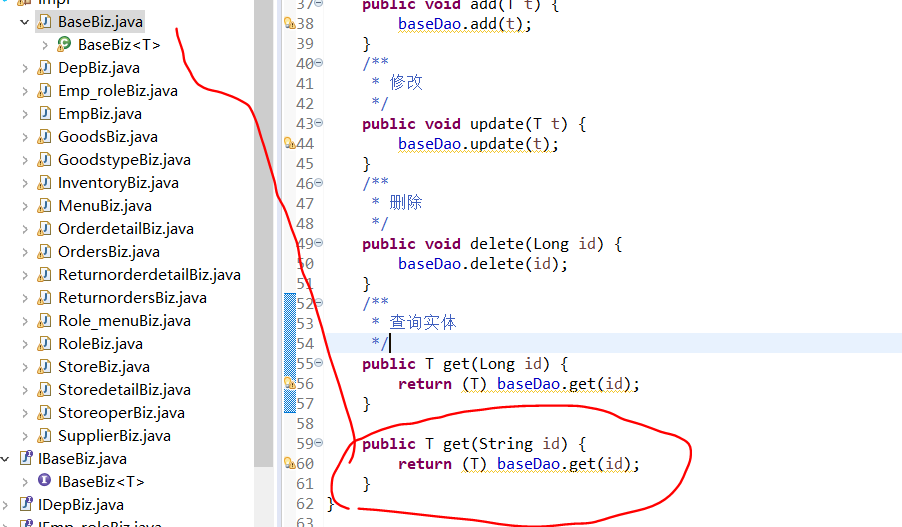
Task: Click warning marker on line 56
Action: tap(289, 383)
